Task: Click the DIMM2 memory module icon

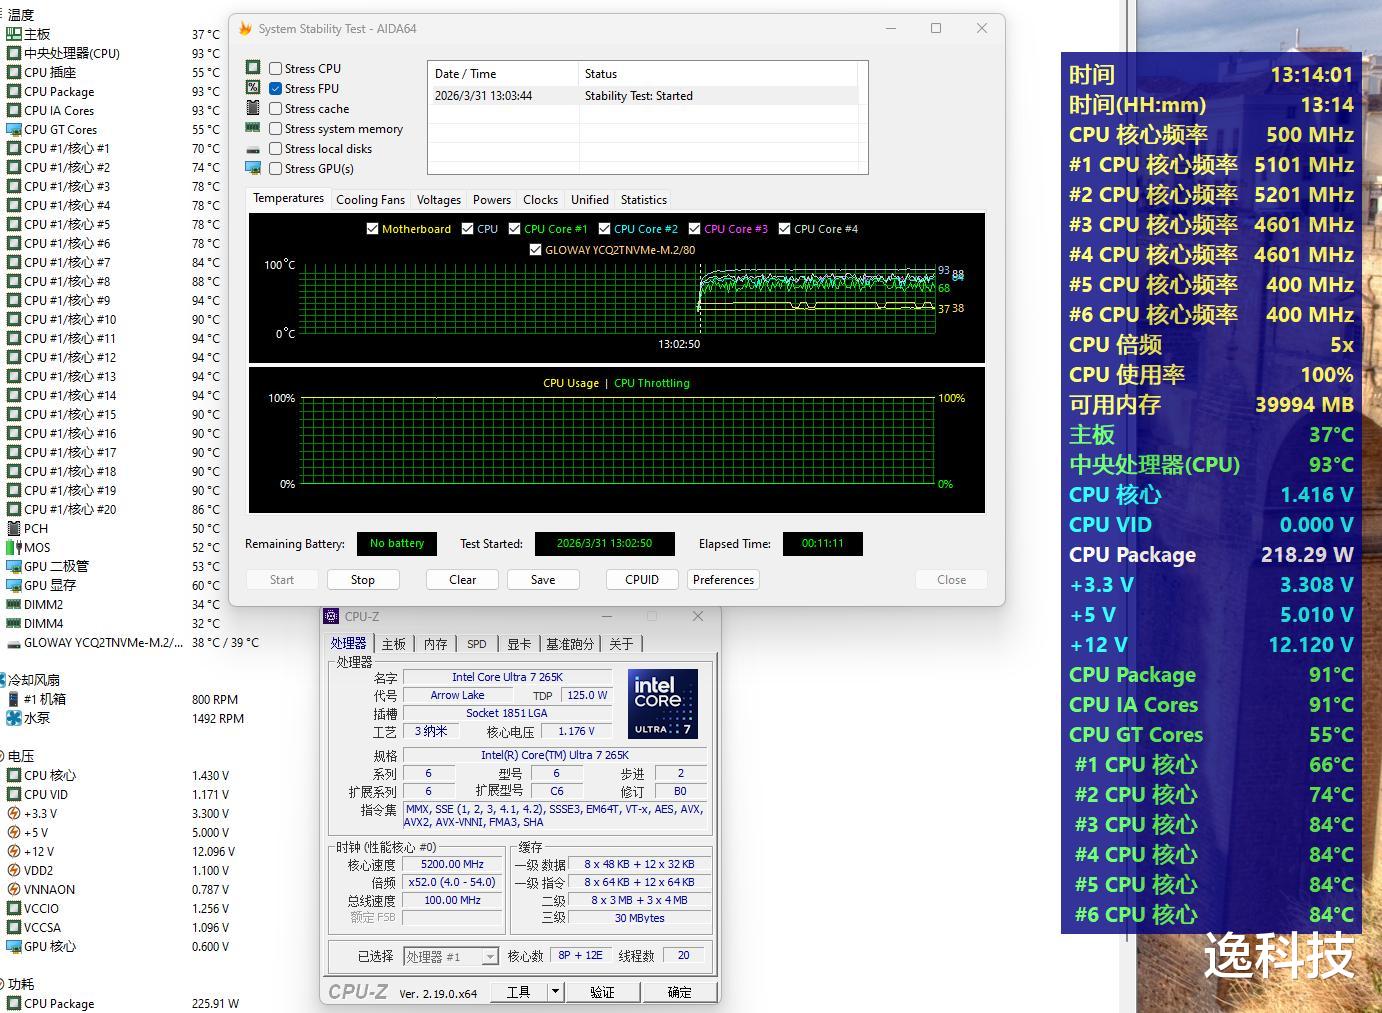Action: coord(14,604)
